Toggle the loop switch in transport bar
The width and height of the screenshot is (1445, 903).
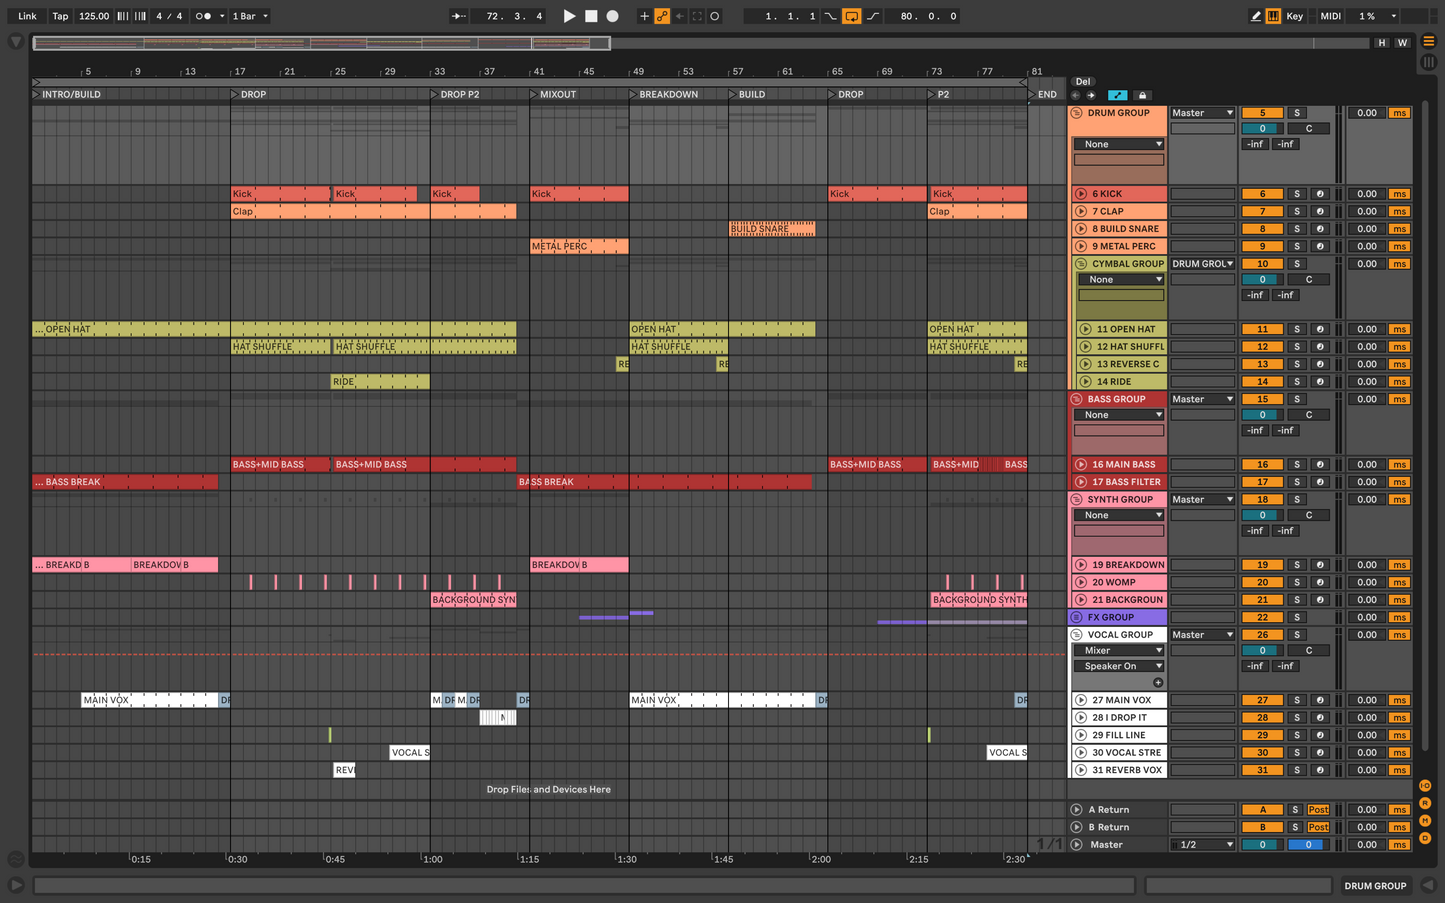pyautogui.click(x=851, y=16)
